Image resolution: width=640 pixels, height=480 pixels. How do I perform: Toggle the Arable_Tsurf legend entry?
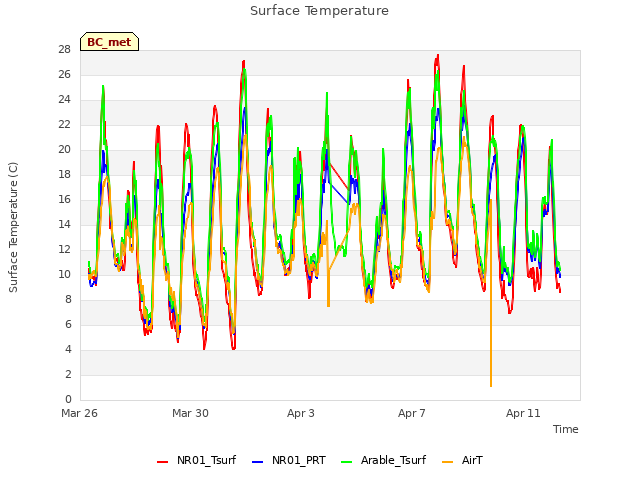pyautogui.click(x=384, y=460)
